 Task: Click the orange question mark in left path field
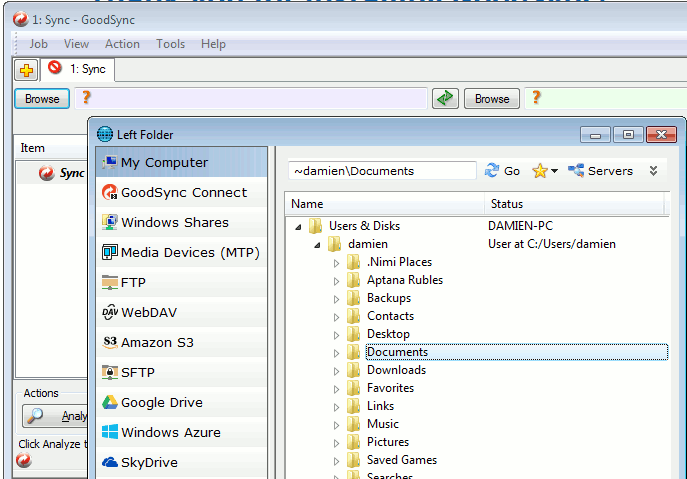click(x=86, y=97)
